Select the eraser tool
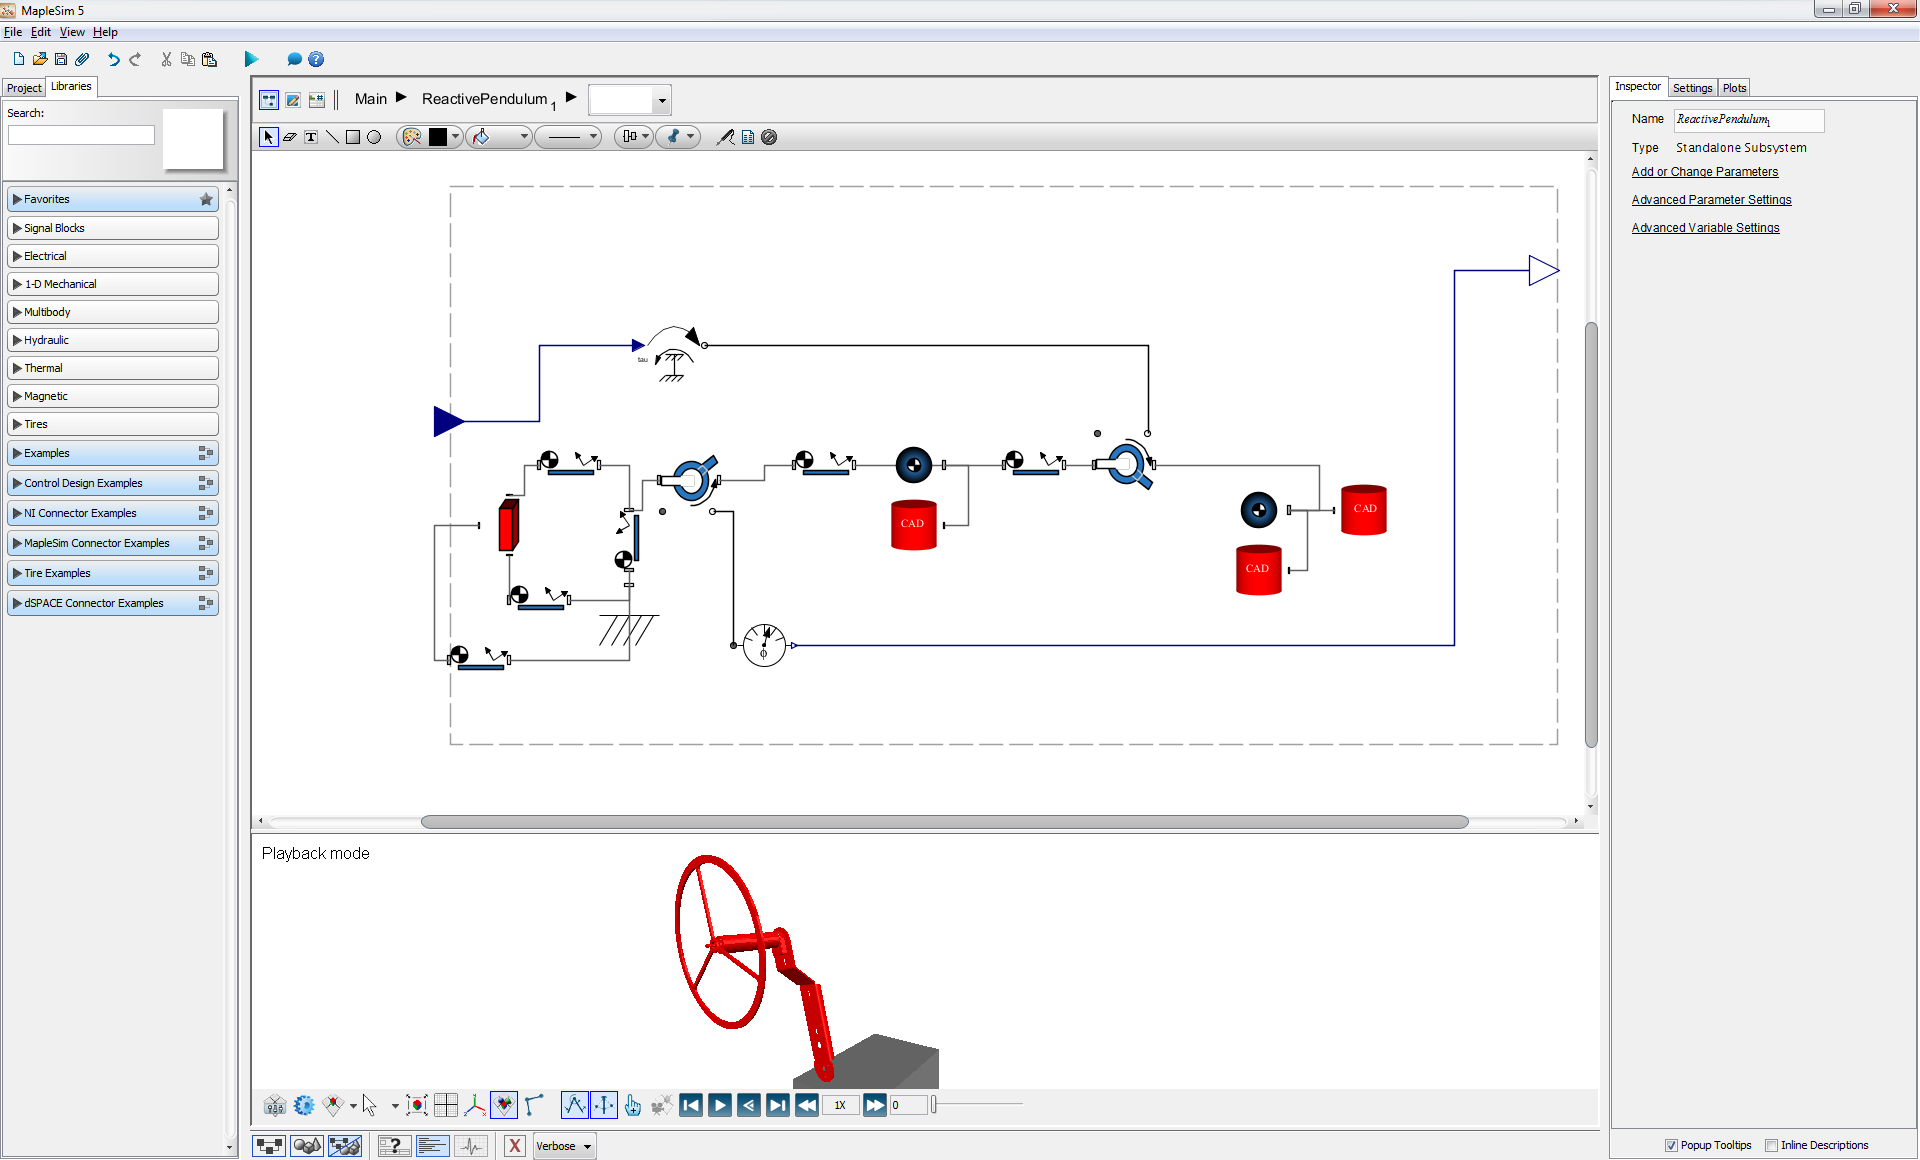Viewport: 1920px width, 1160px height. pos(290,137)
